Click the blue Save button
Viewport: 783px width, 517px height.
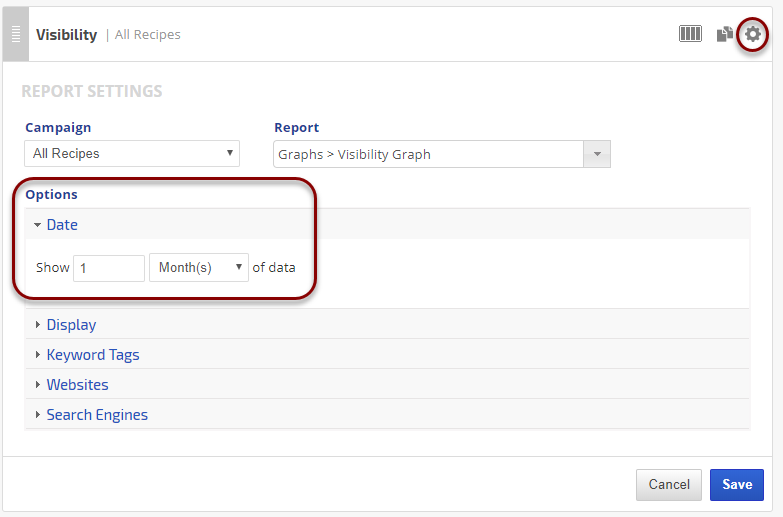point(737,485)
